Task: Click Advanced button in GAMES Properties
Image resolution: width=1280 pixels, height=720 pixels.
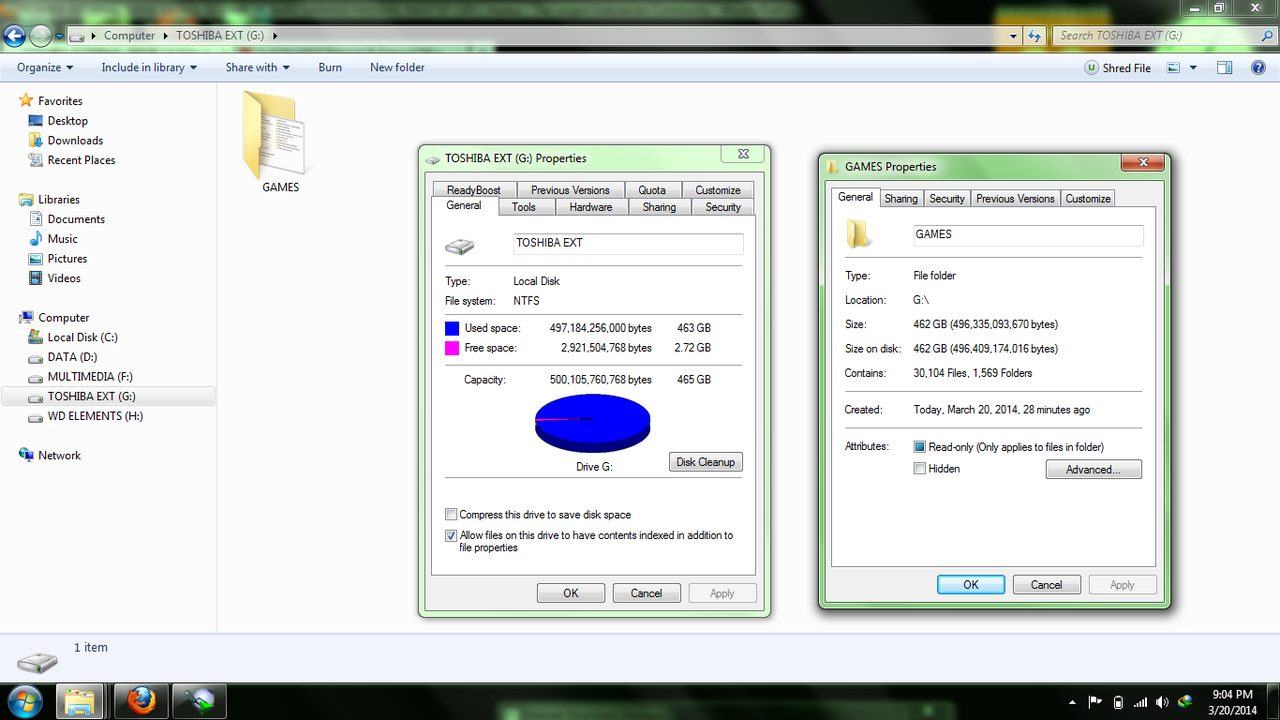Action: point(1093,469)
